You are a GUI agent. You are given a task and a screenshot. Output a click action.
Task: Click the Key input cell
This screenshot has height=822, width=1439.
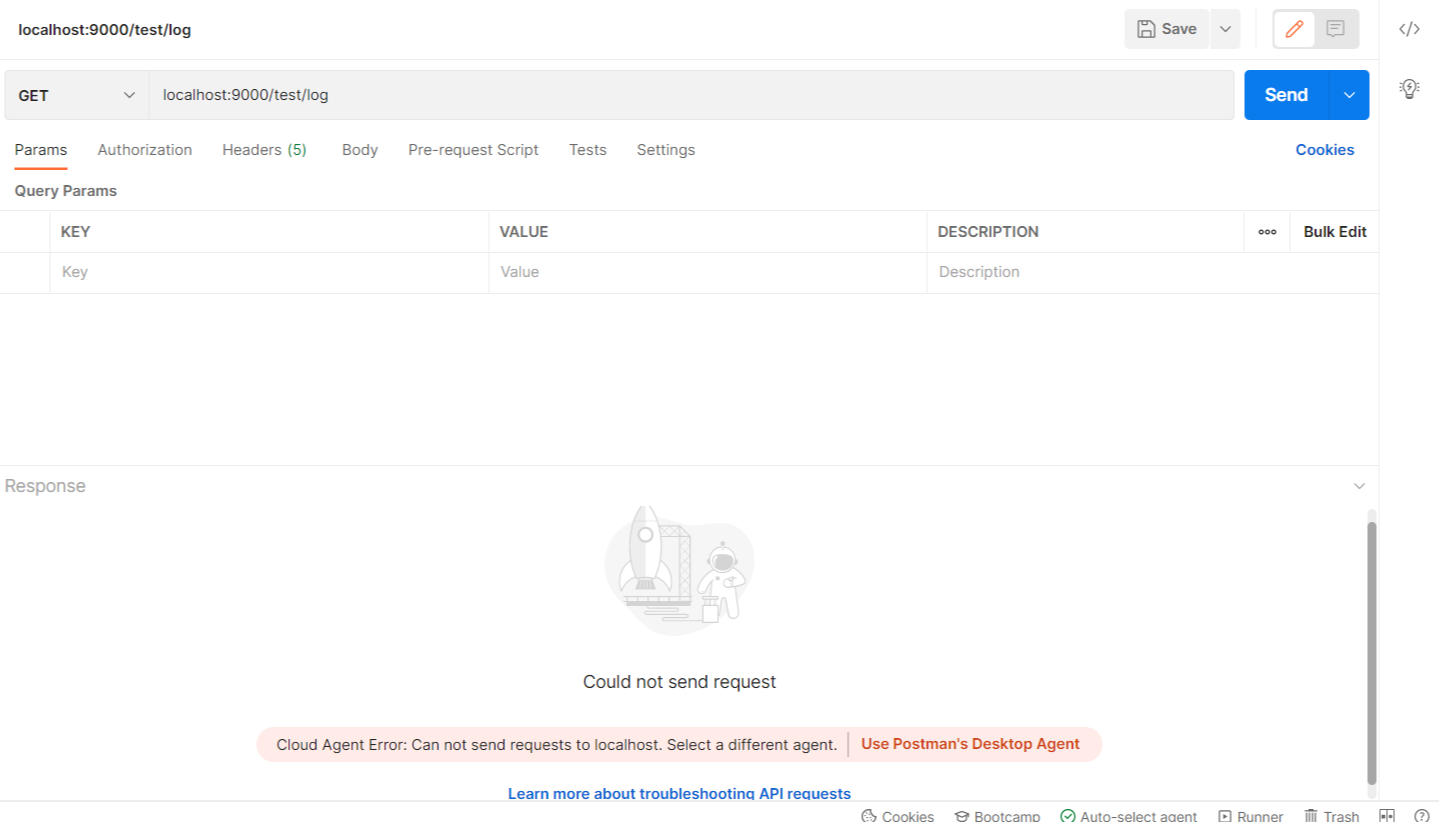(269, 272)
